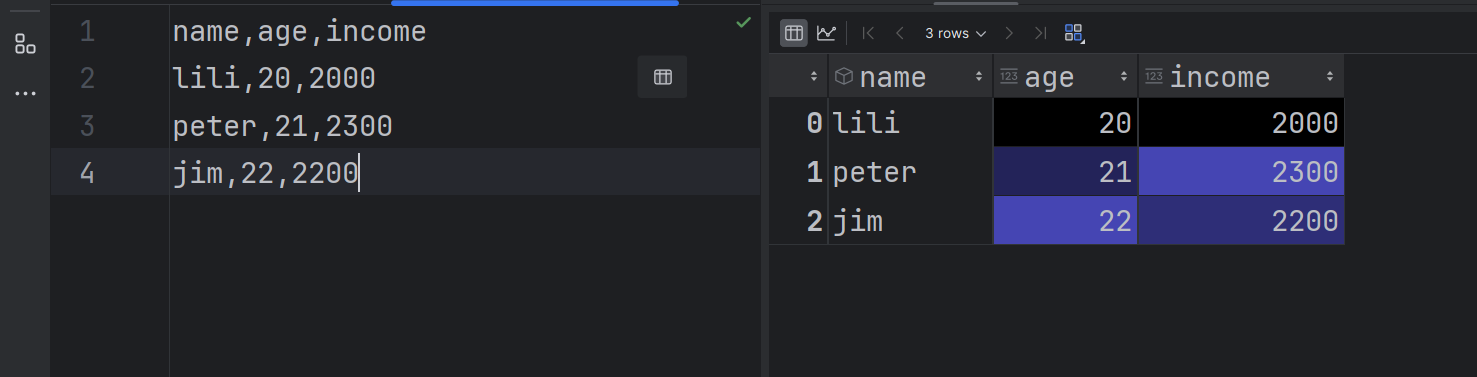
Task: Go to next page of rows
Action: click(1009, 33)
